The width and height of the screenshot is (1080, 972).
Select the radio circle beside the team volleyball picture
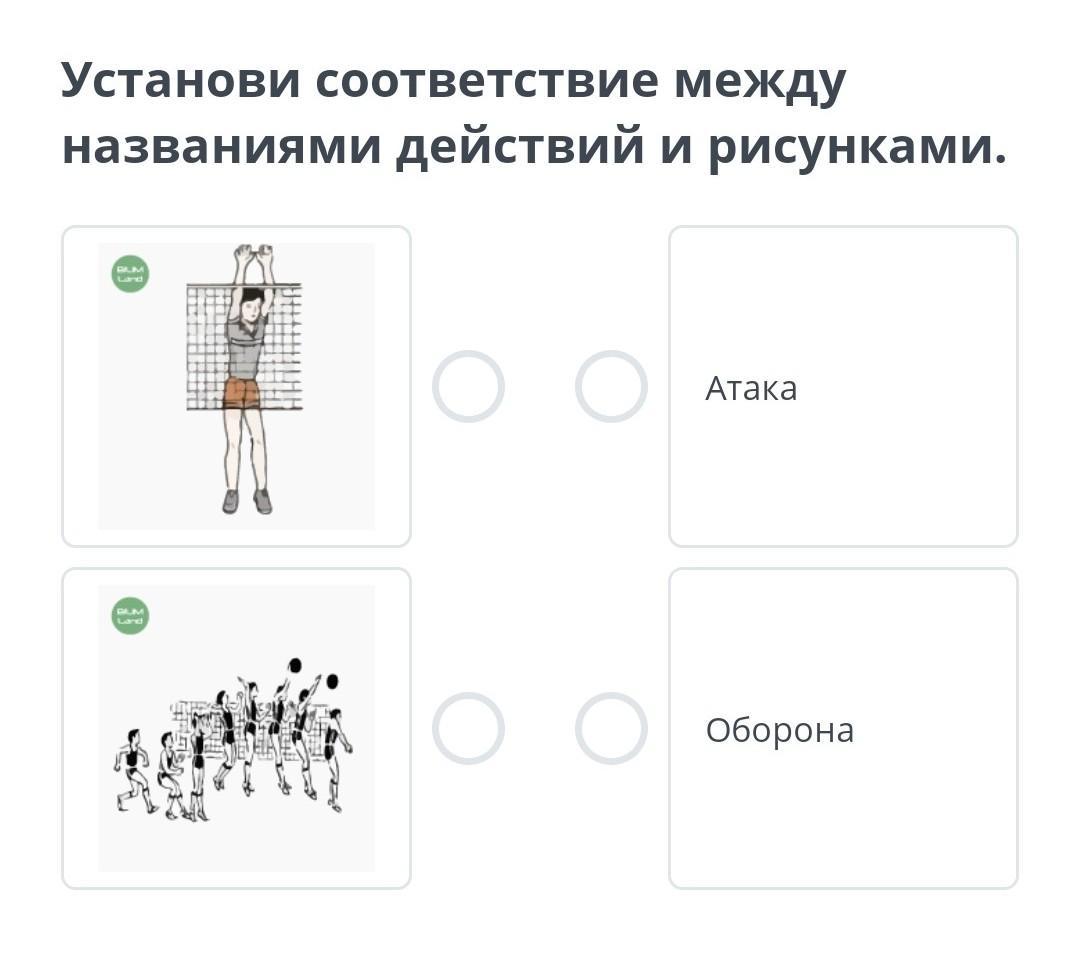pos(468,728)
